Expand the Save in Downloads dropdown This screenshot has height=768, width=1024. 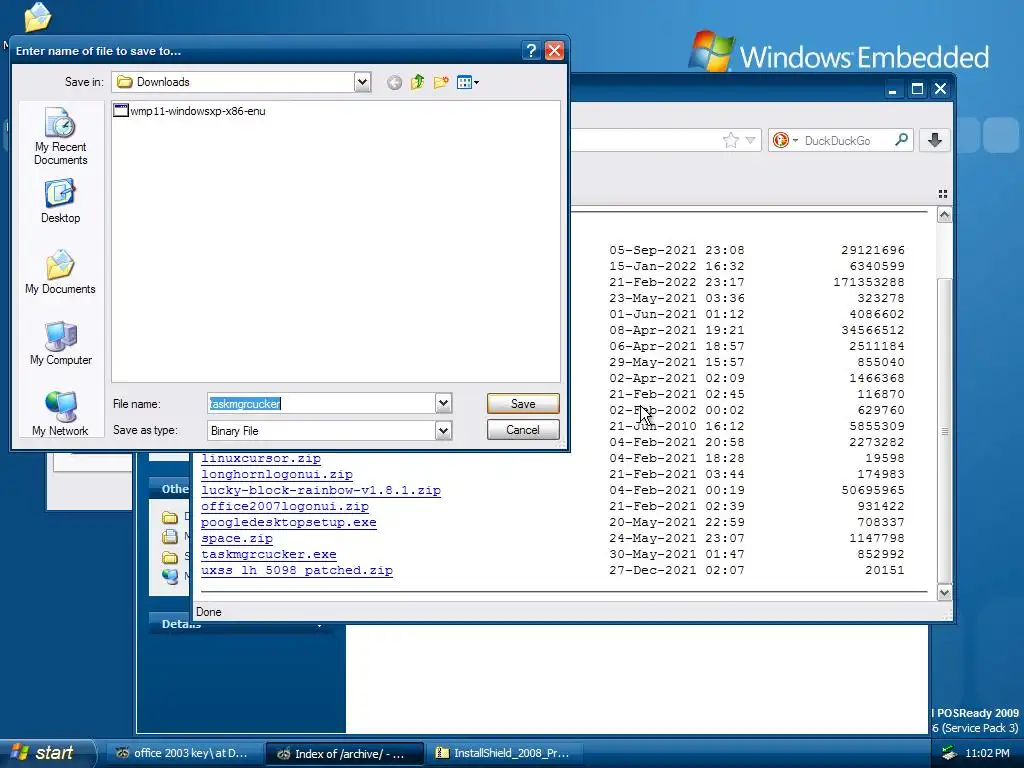tap(362, 82)
